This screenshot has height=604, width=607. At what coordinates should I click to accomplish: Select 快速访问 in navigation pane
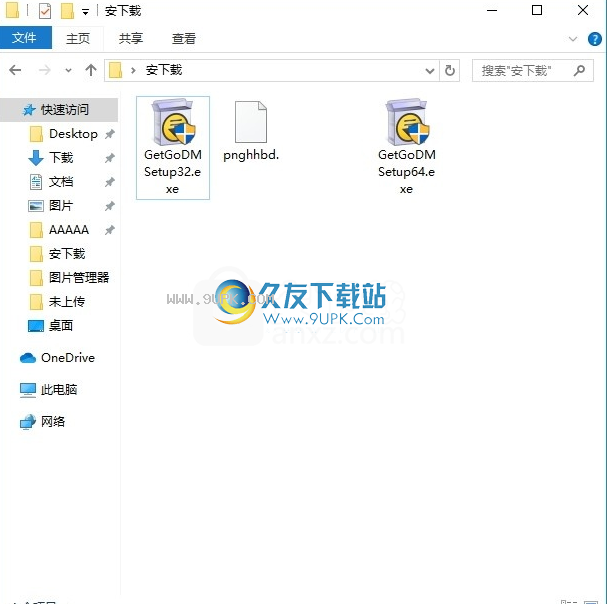pos(59,110)
